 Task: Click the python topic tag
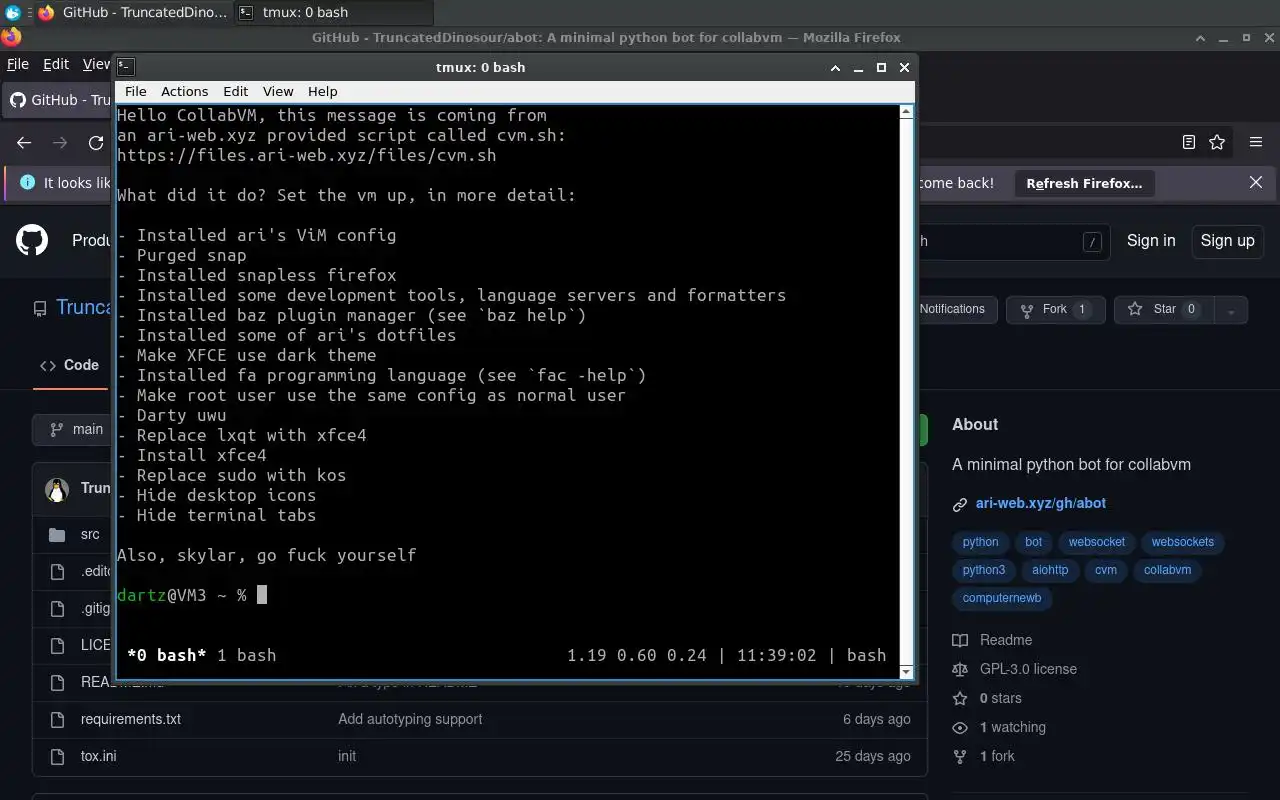pyautogui.click(x=980, y=542)
